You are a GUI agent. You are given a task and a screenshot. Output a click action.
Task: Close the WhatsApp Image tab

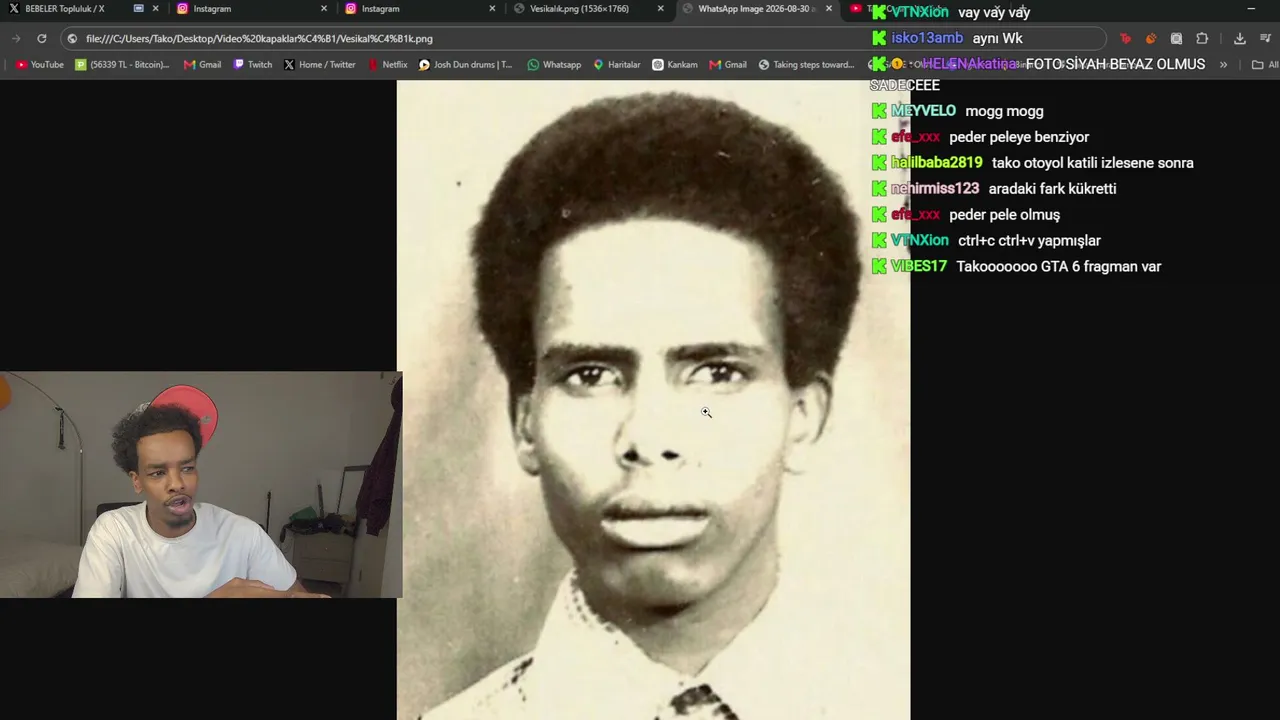pyautogui.click(x=829, y=9)
